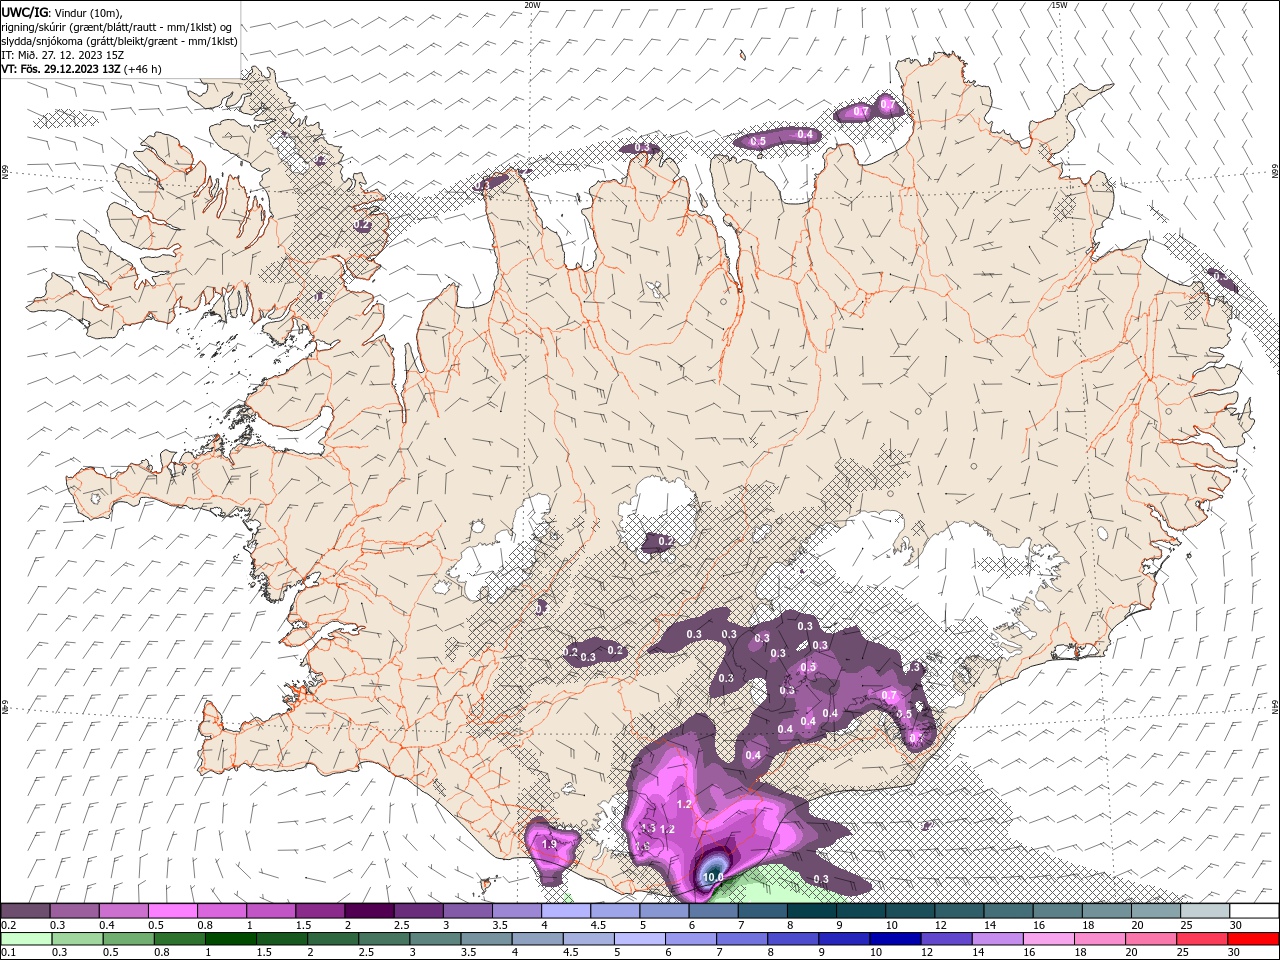Image resolution: width=1280 pixels, height=960 pixels.
Task: Click the upper legend swatch labeled 8
Action: [812, 911]
